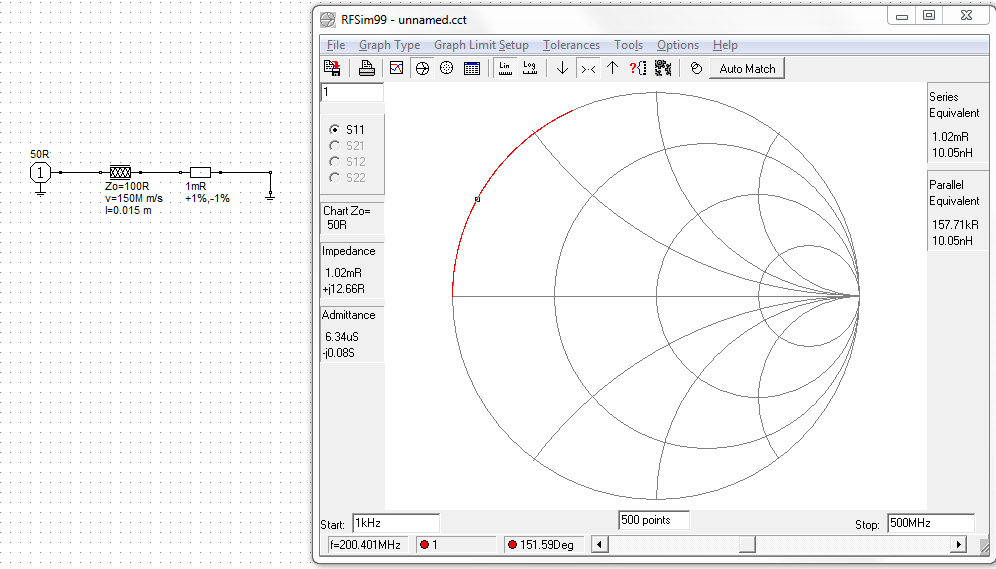Viewport: 996px width, 569px height.
Task: Click the frequency scrollbar left arrow
Action: point(600,544)
